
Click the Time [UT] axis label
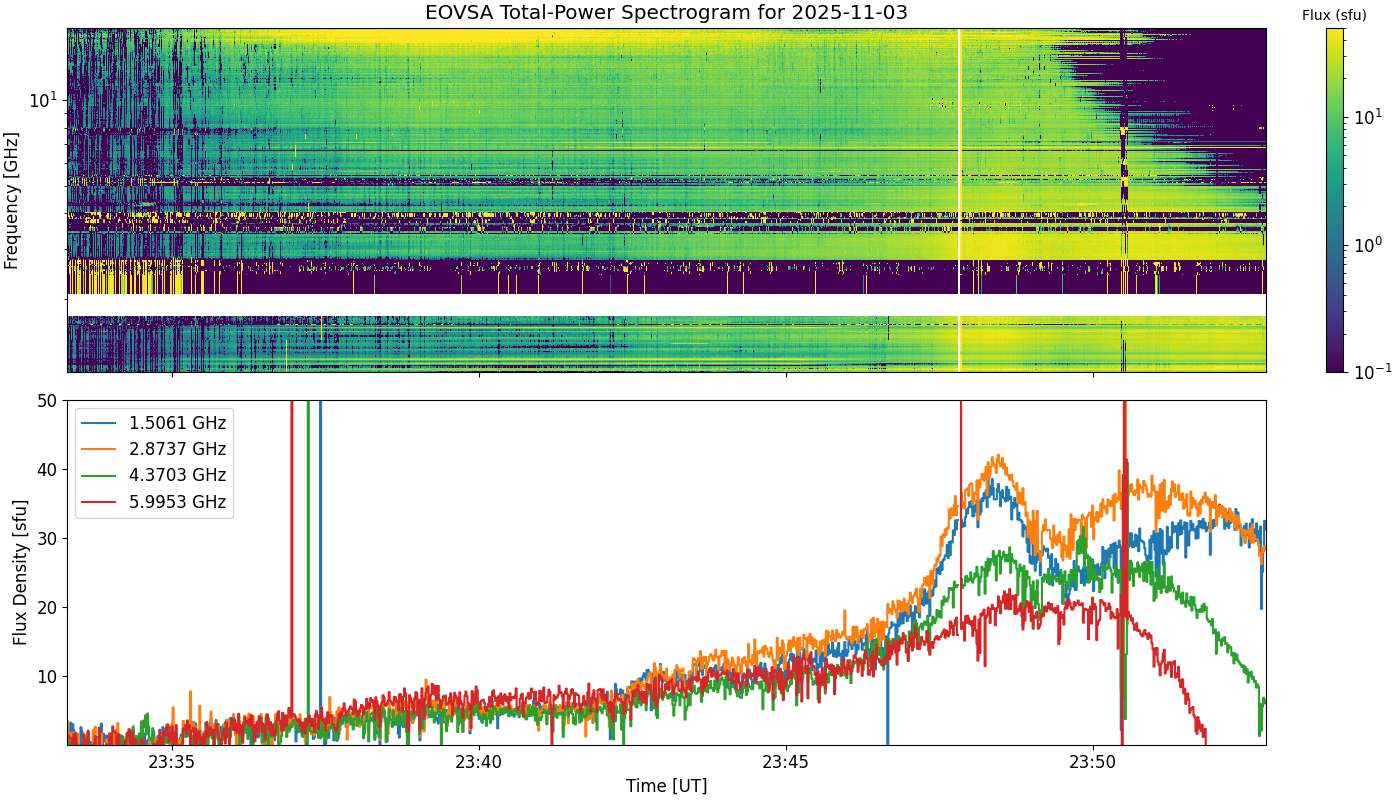tap(666, 786)
